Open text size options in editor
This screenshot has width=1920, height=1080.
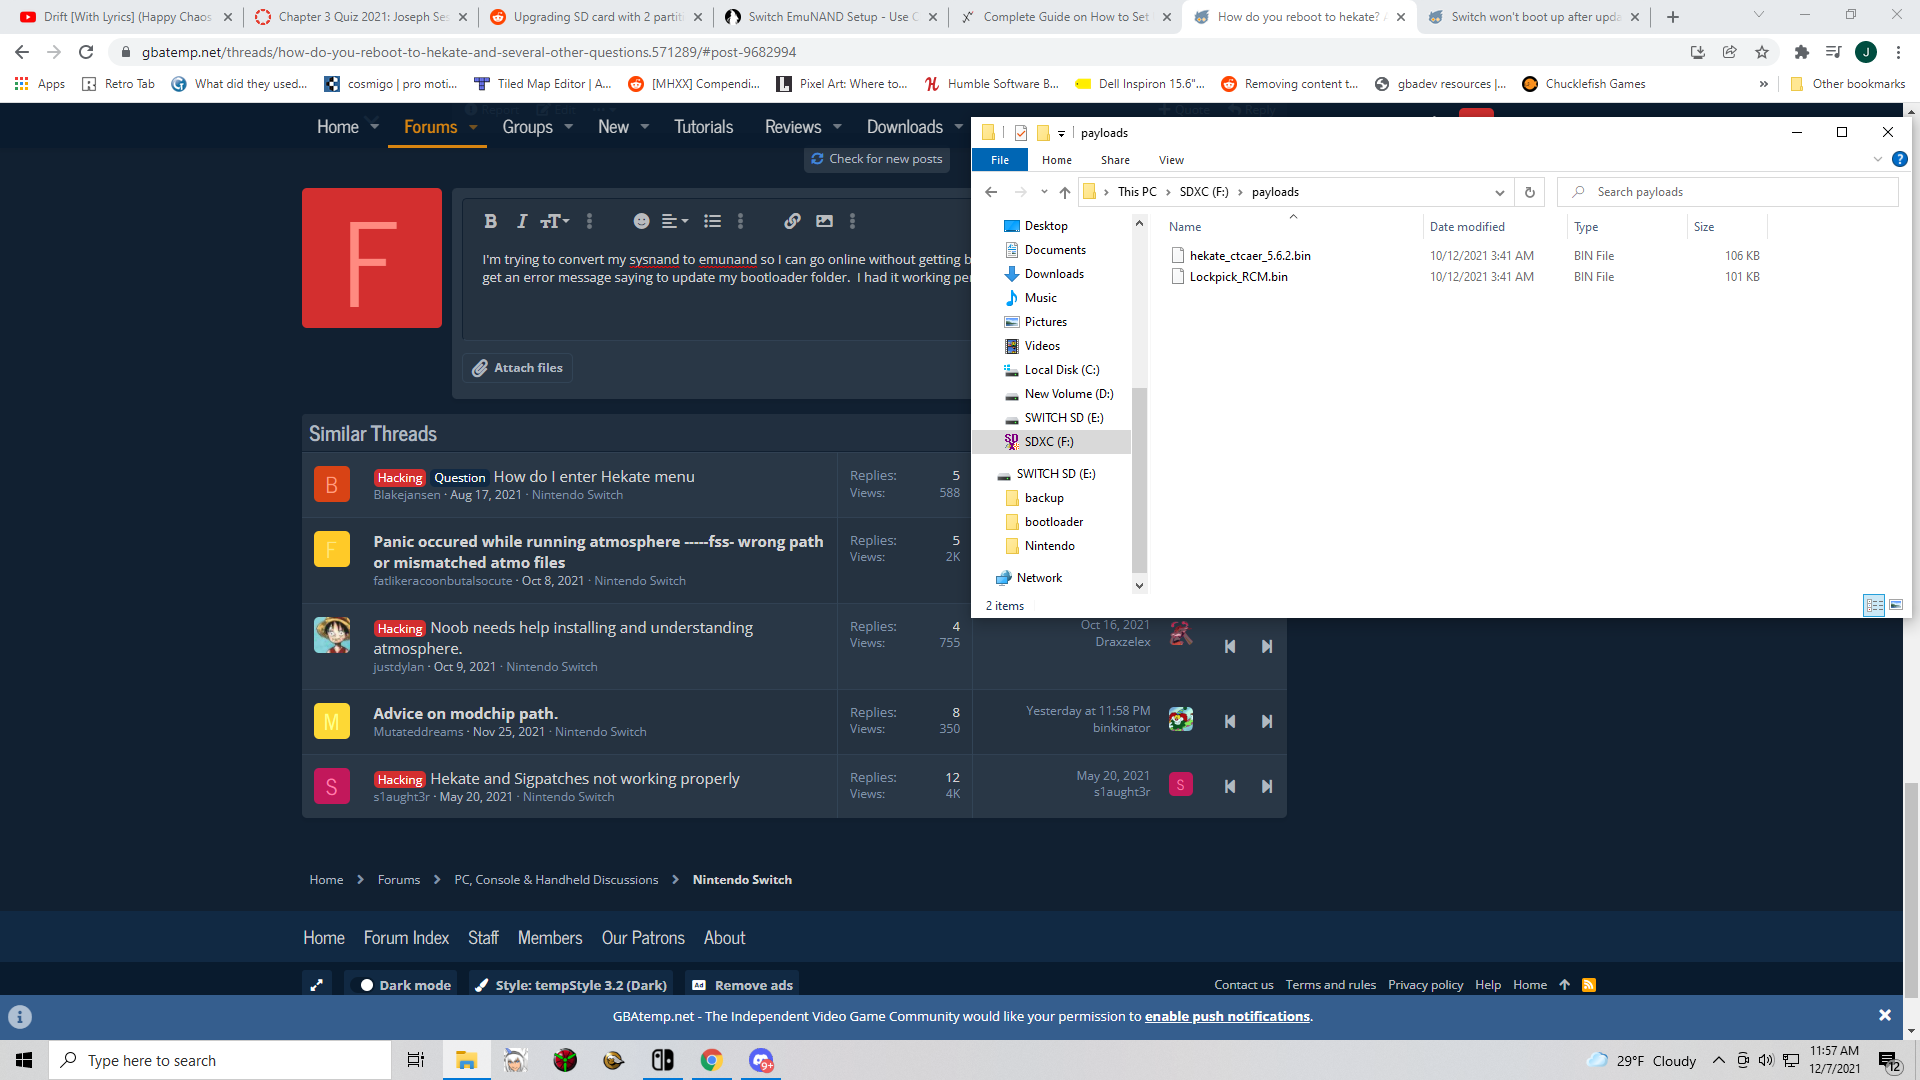(554, 221)
